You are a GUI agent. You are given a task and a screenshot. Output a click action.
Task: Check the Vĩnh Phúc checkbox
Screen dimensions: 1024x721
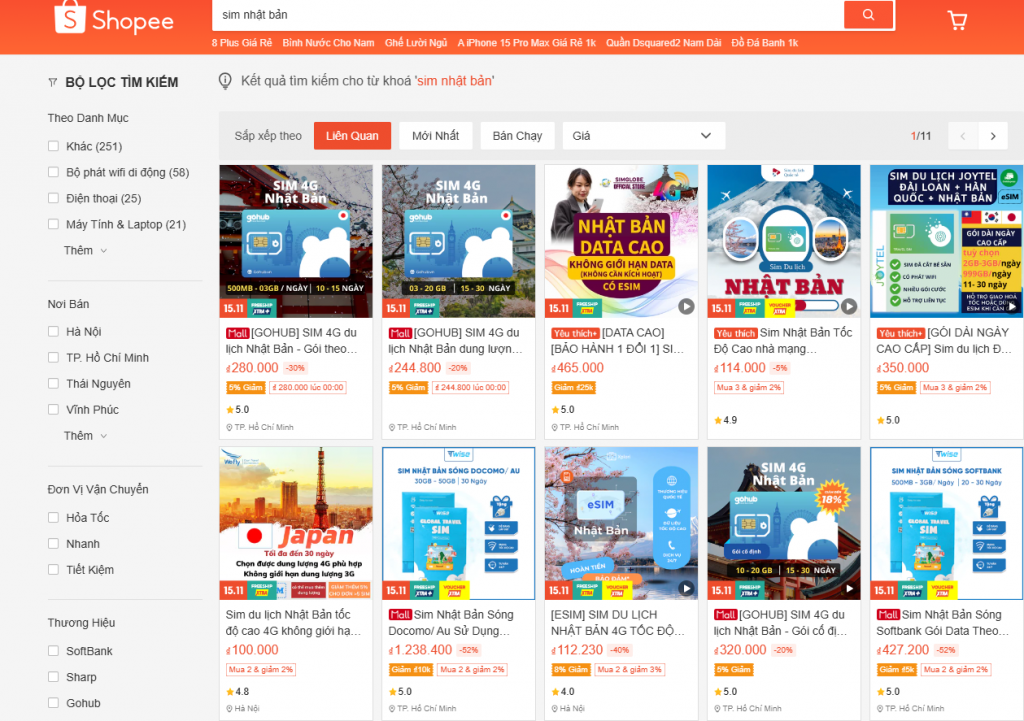click(54, 409)
